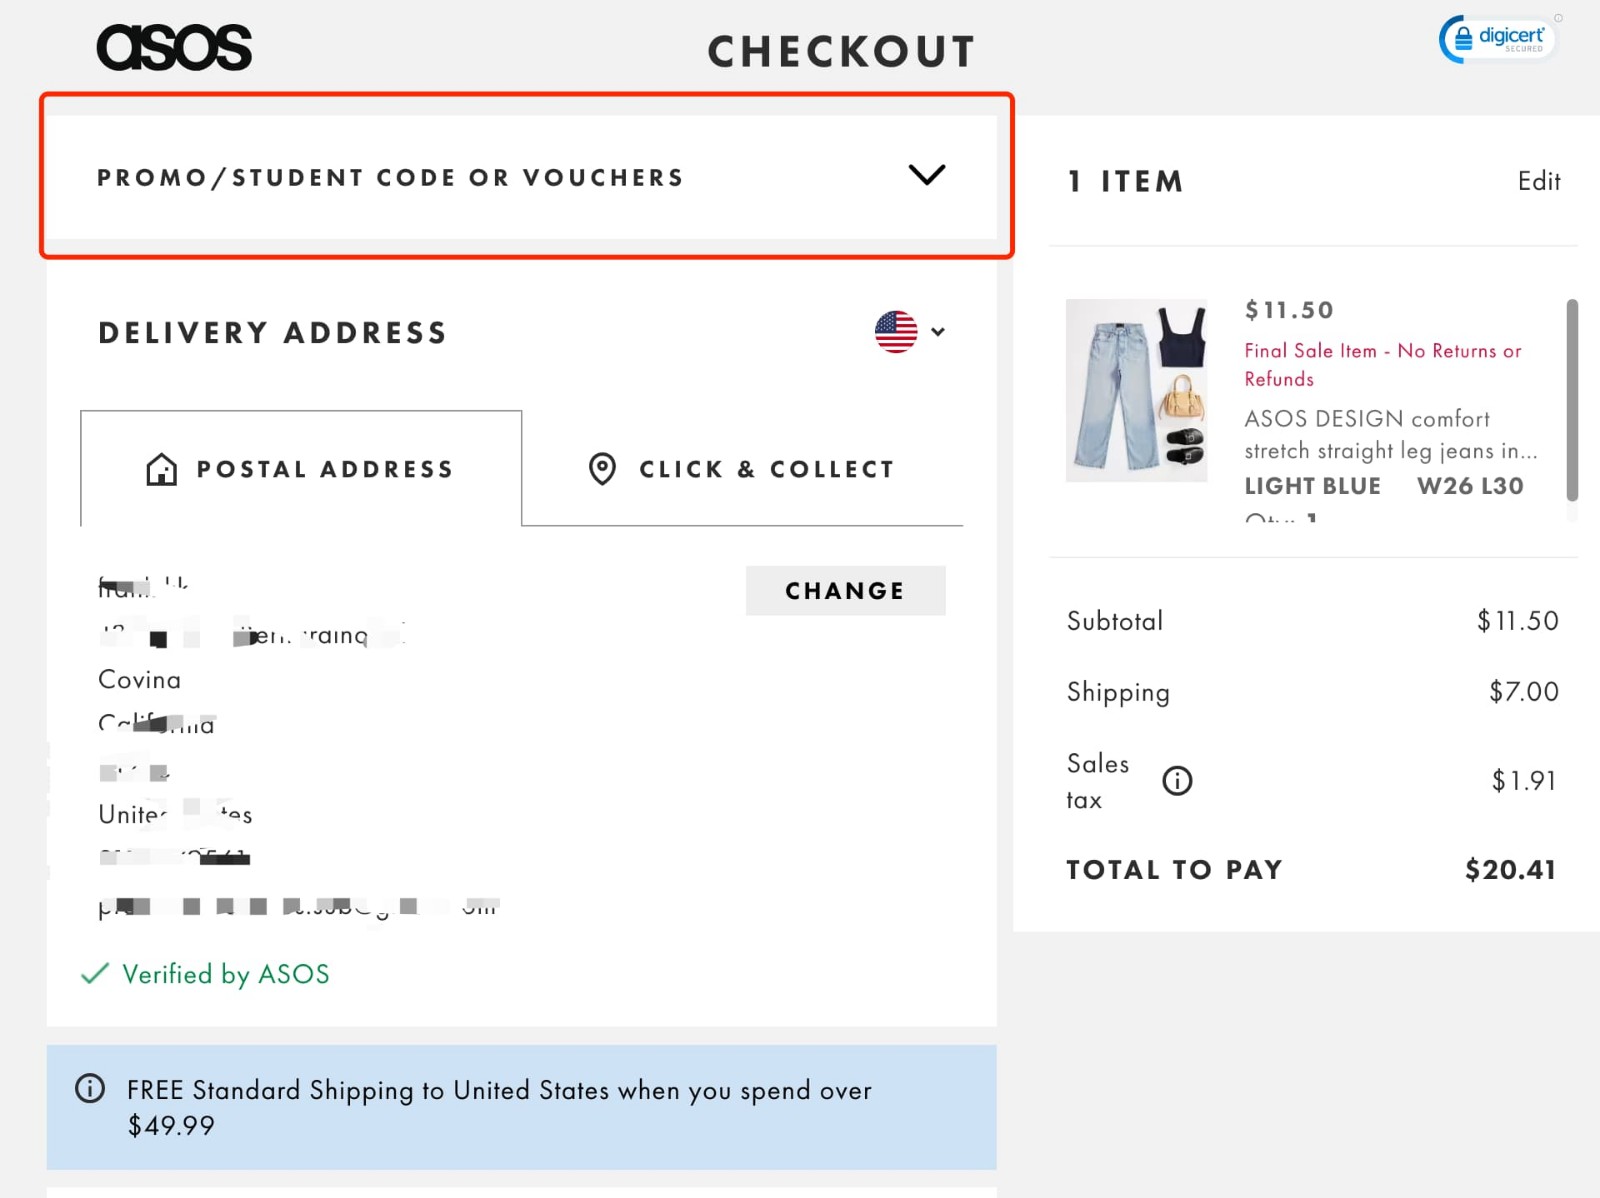This screenshot has width=1600, height=1198.
Task: Click the Final Sale Item notice text
Action: click(x=1381, y=364)
